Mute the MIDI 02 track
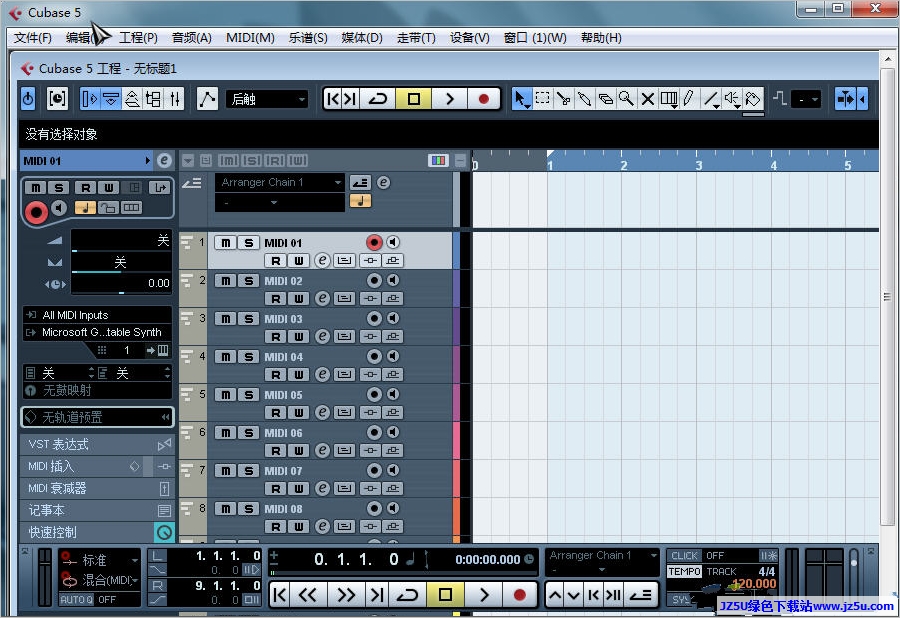The image size is (900, 618). click(x=226, y=281)
